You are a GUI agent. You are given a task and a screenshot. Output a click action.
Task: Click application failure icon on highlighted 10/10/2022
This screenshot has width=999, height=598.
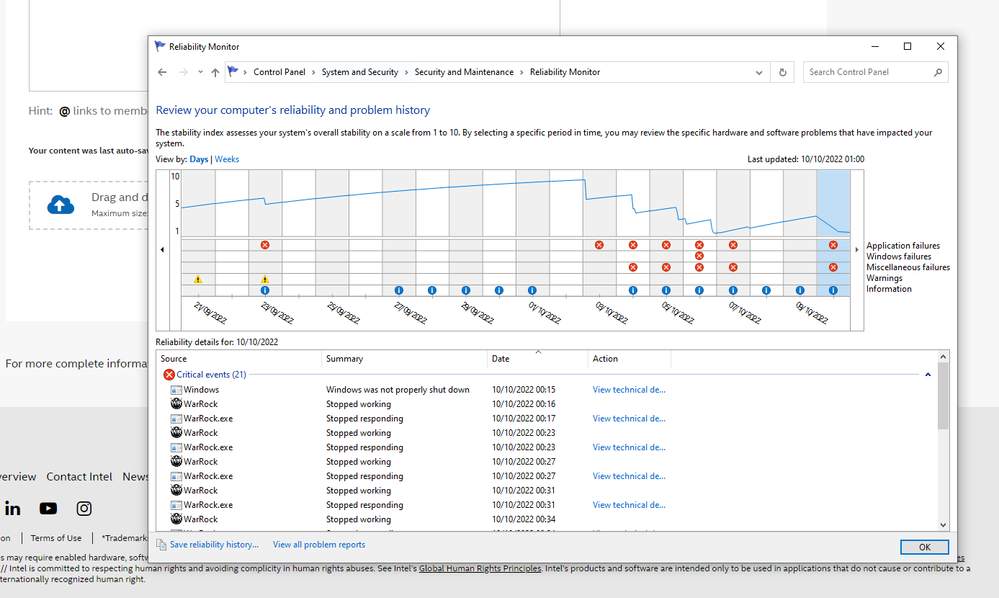(833, 245)
